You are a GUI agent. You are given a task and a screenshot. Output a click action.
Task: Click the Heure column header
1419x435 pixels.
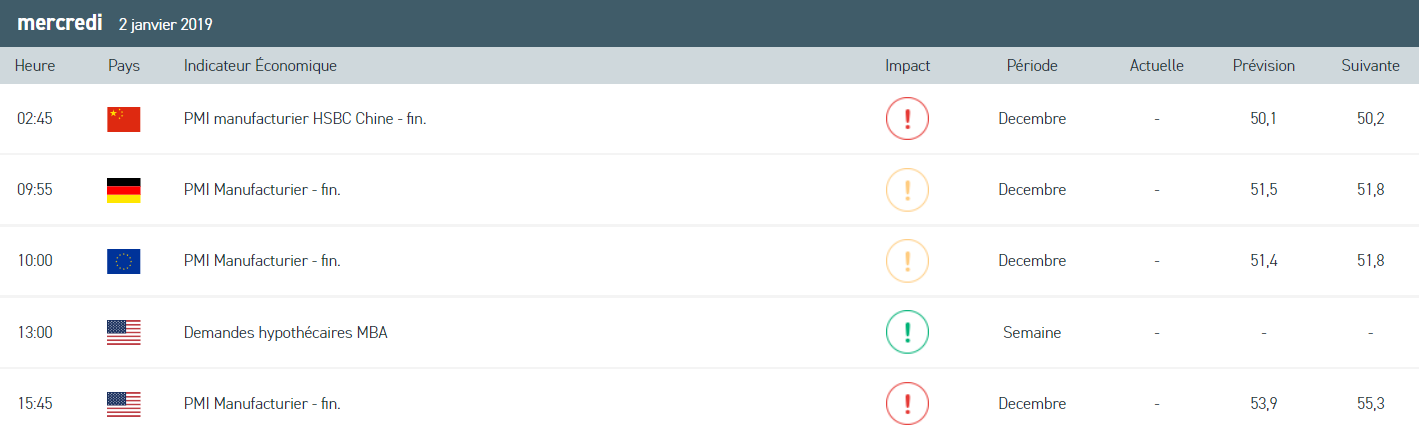pos(35,66)
